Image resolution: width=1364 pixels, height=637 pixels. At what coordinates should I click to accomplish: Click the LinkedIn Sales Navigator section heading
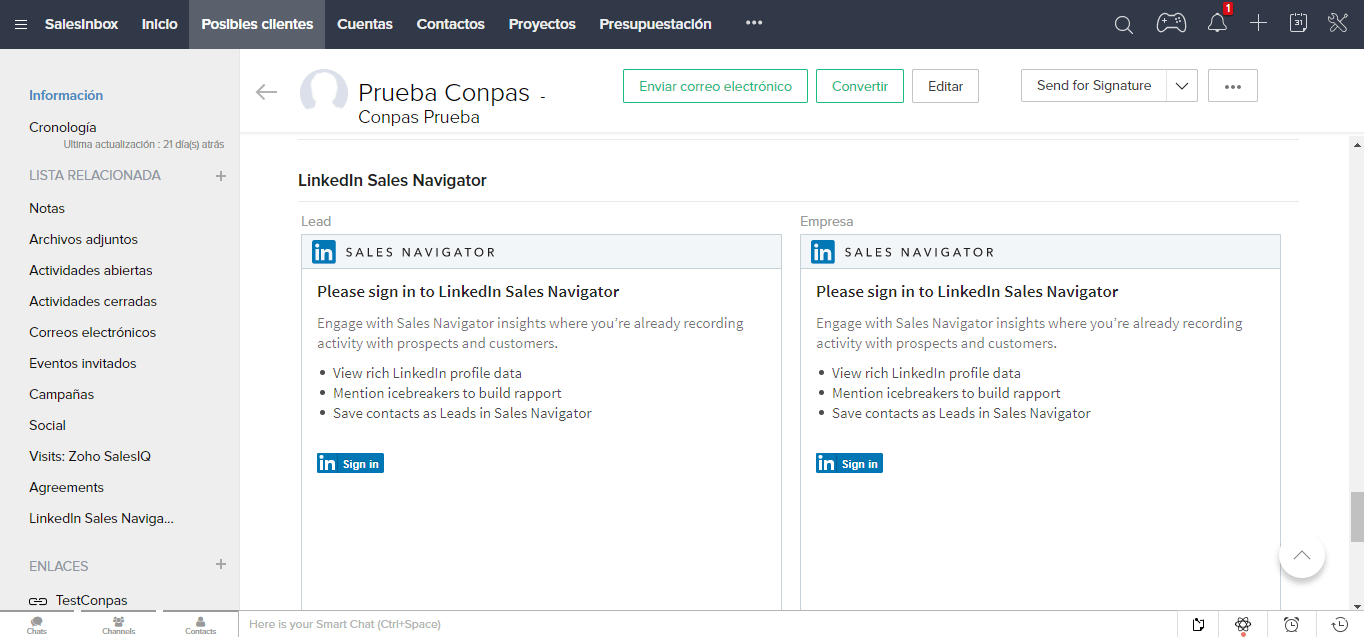392,180
